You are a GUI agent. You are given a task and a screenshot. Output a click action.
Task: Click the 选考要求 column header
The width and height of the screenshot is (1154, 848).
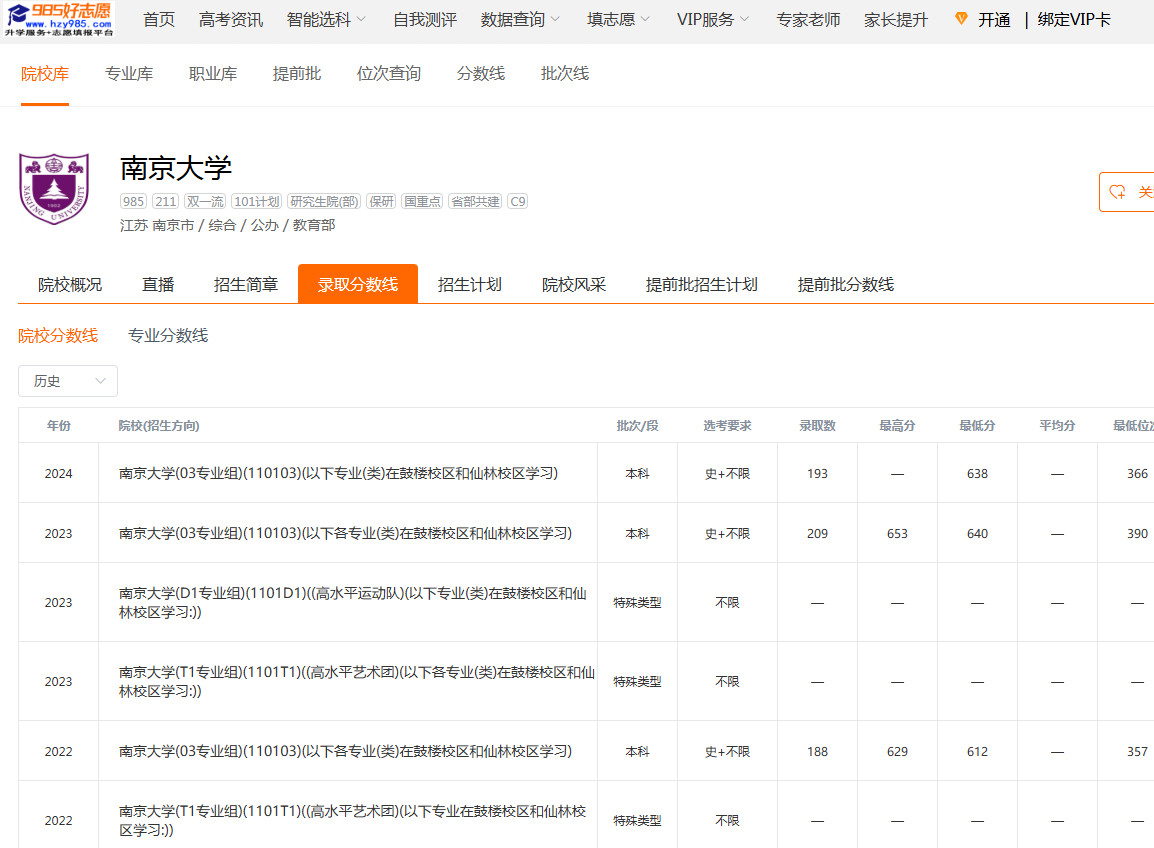click(x=727, y=425)
